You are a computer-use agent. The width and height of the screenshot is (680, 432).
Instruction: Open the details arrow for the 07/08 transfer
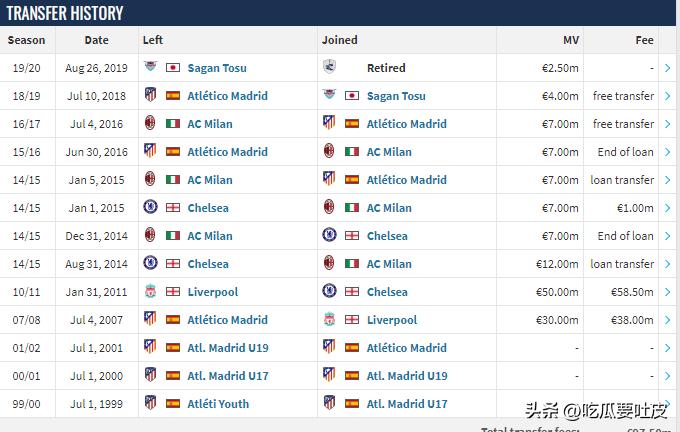(667, 320)
